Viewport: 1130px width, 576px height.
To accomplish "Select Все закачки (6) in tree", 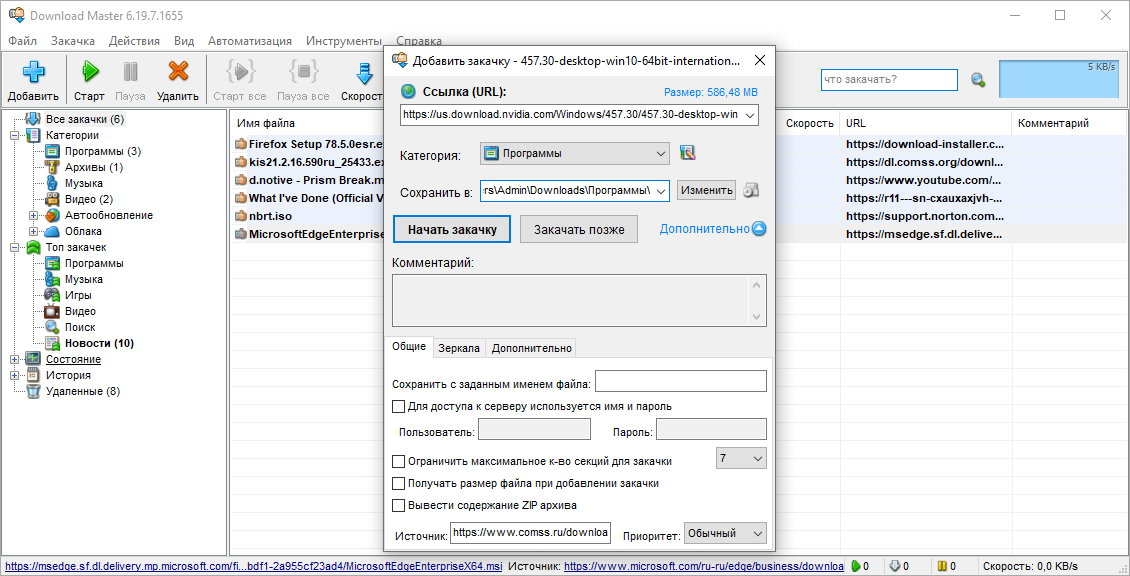I will tap(85, 119).
